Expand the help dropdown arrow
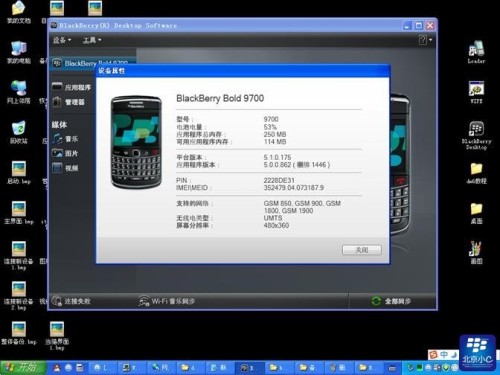Image resolution: width=500 pixels, height=375 pixels. click(x=430, y=40)
